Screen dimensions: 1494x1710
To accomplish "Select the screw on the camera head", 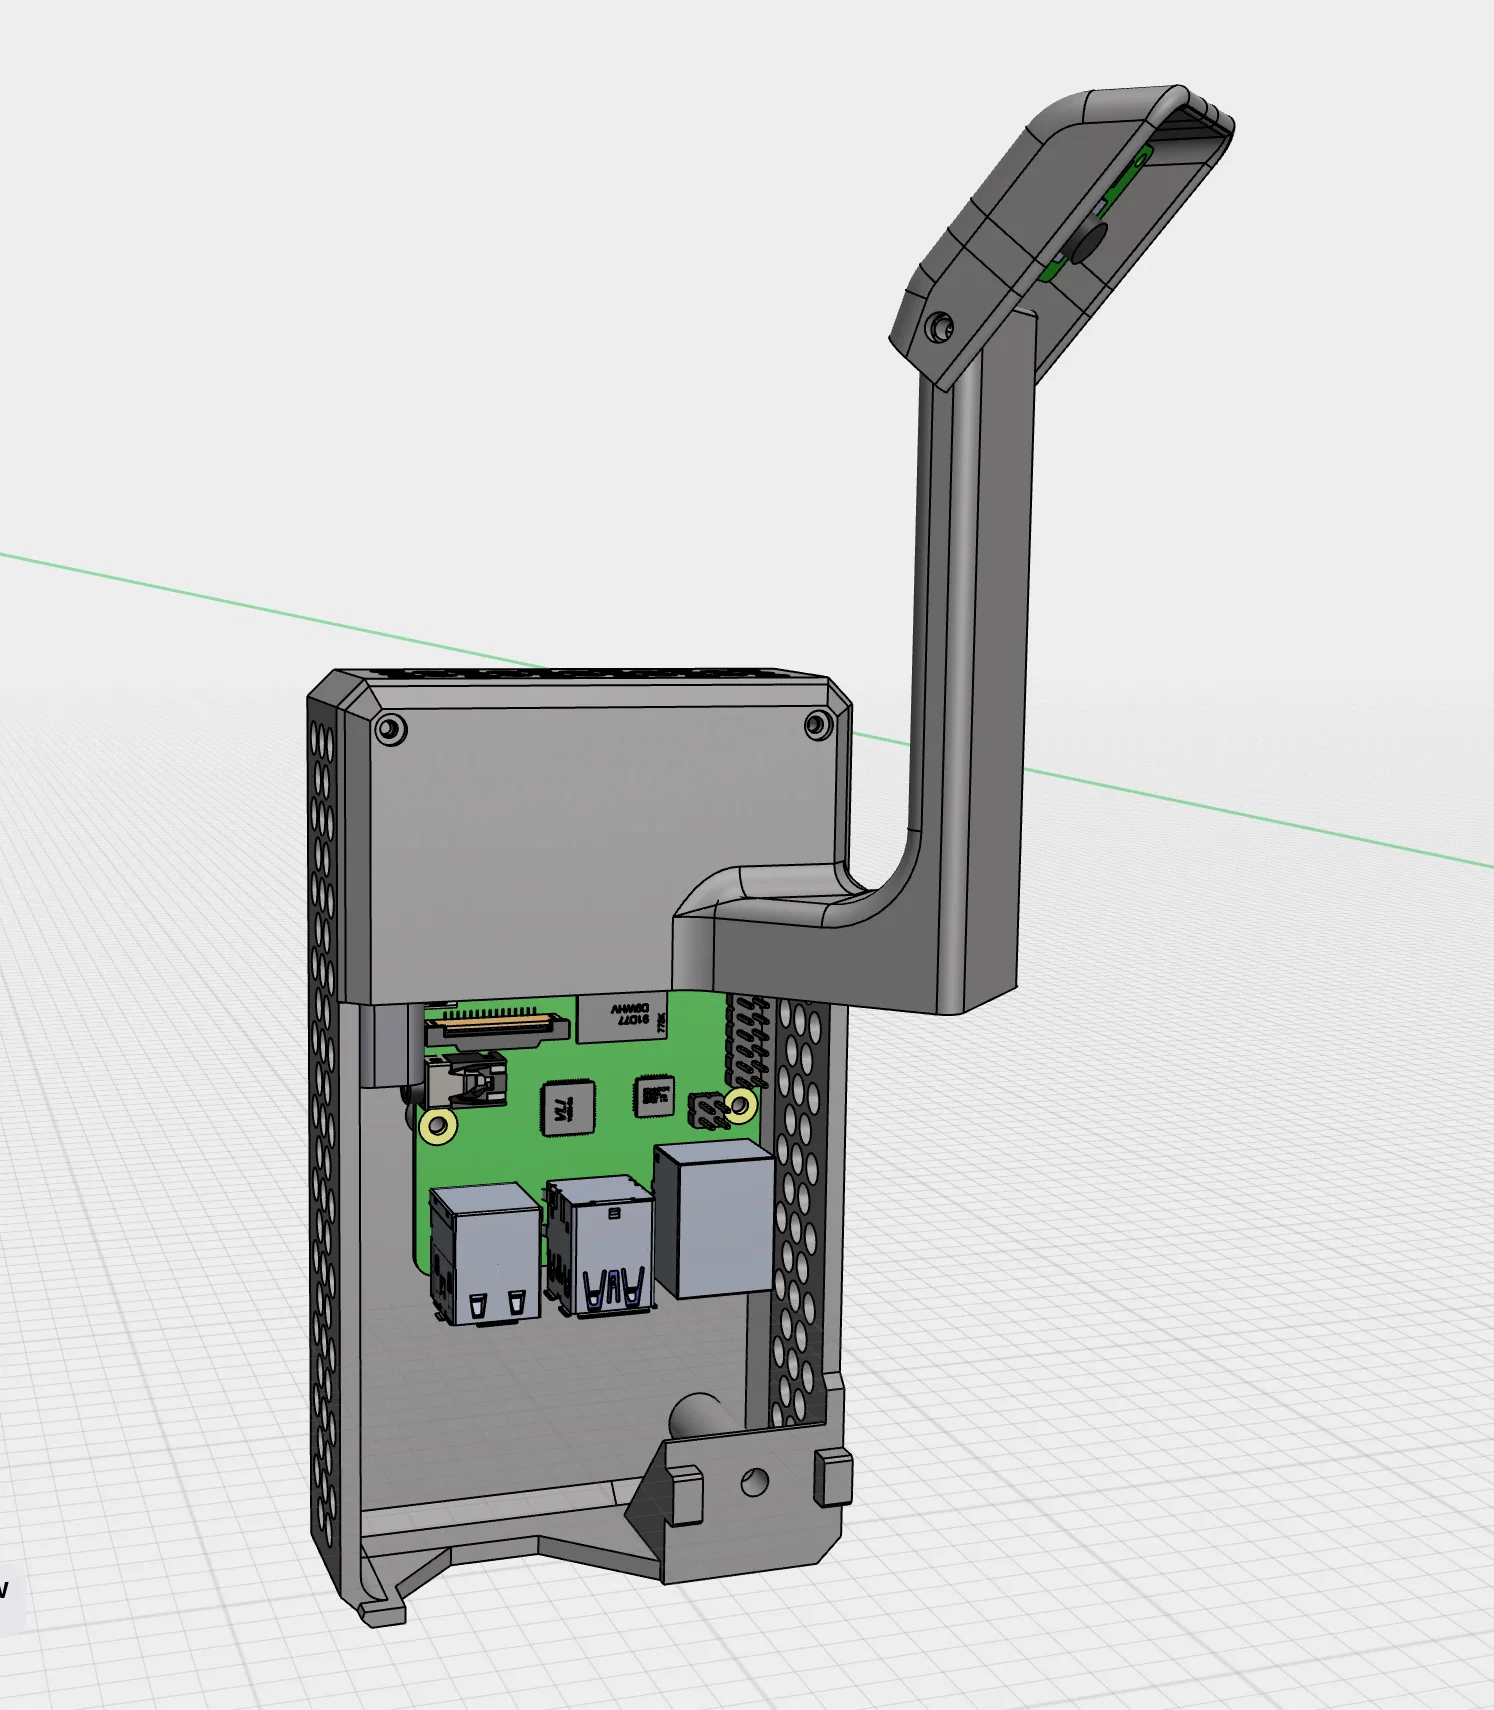I will 940,327.
